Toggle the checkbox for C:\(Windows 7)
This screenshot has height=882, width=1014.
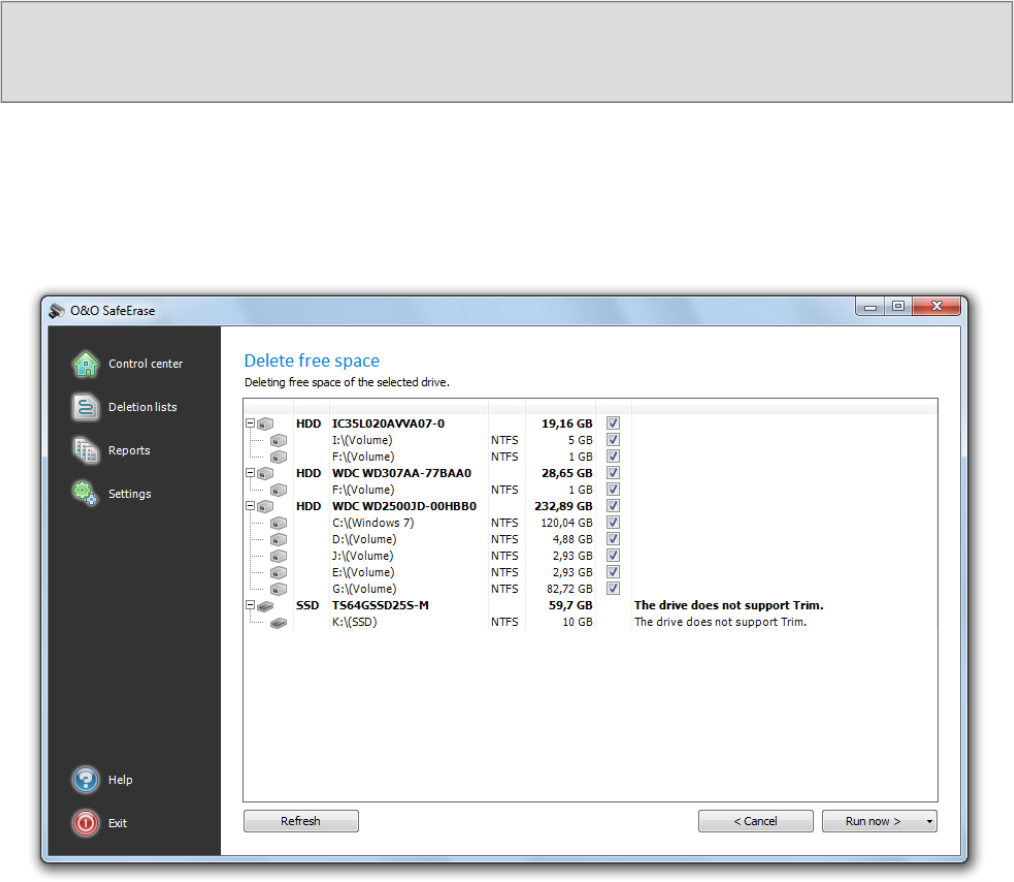point(613,523)
